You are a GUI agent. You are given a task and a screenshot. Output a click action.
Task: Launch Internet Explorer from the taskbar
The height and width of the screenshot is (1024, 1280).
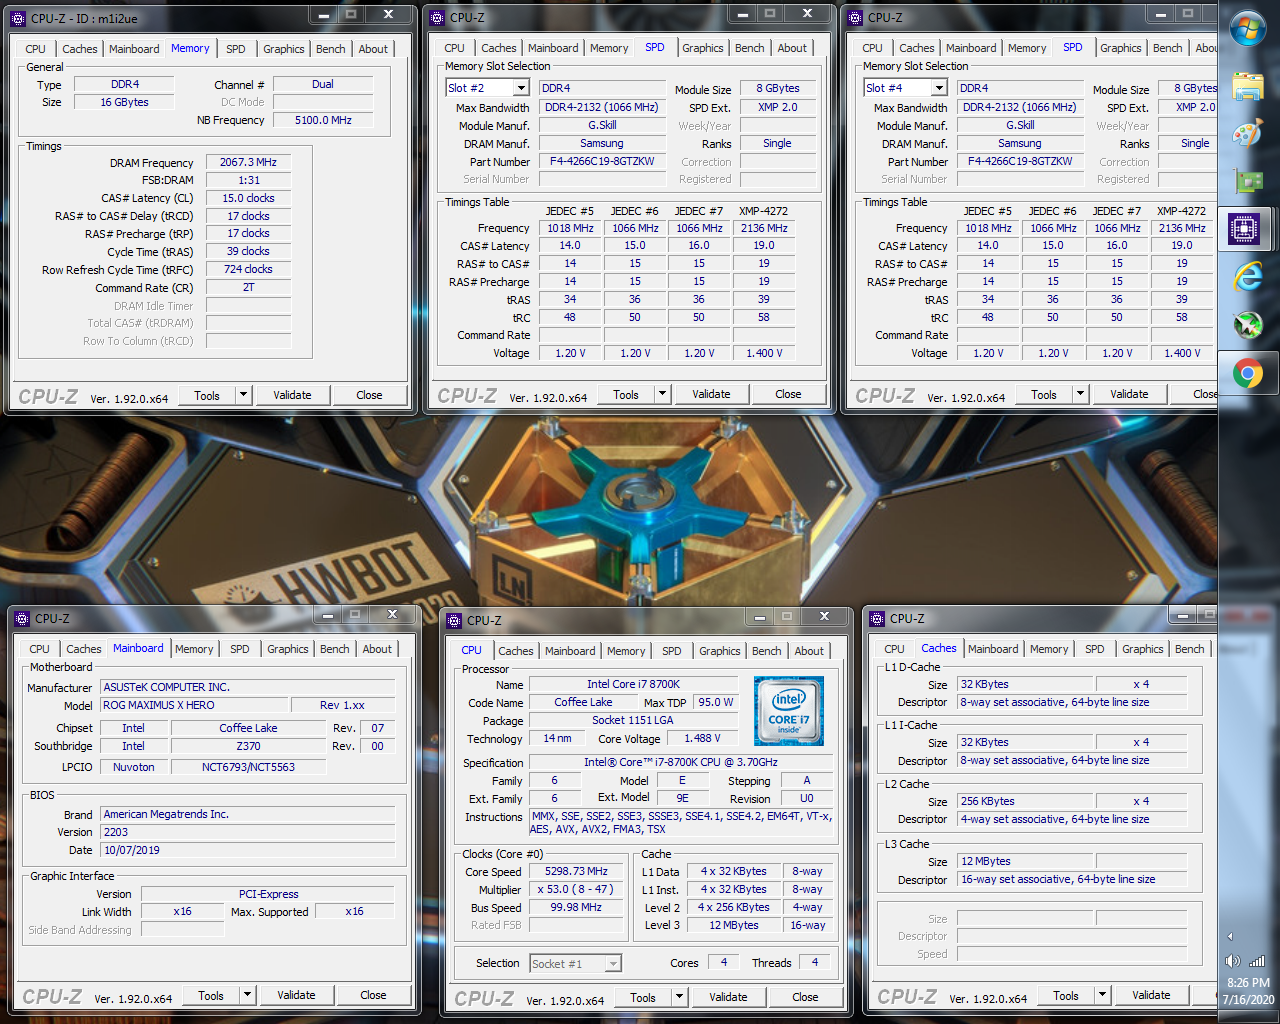tap(1248, 277)
